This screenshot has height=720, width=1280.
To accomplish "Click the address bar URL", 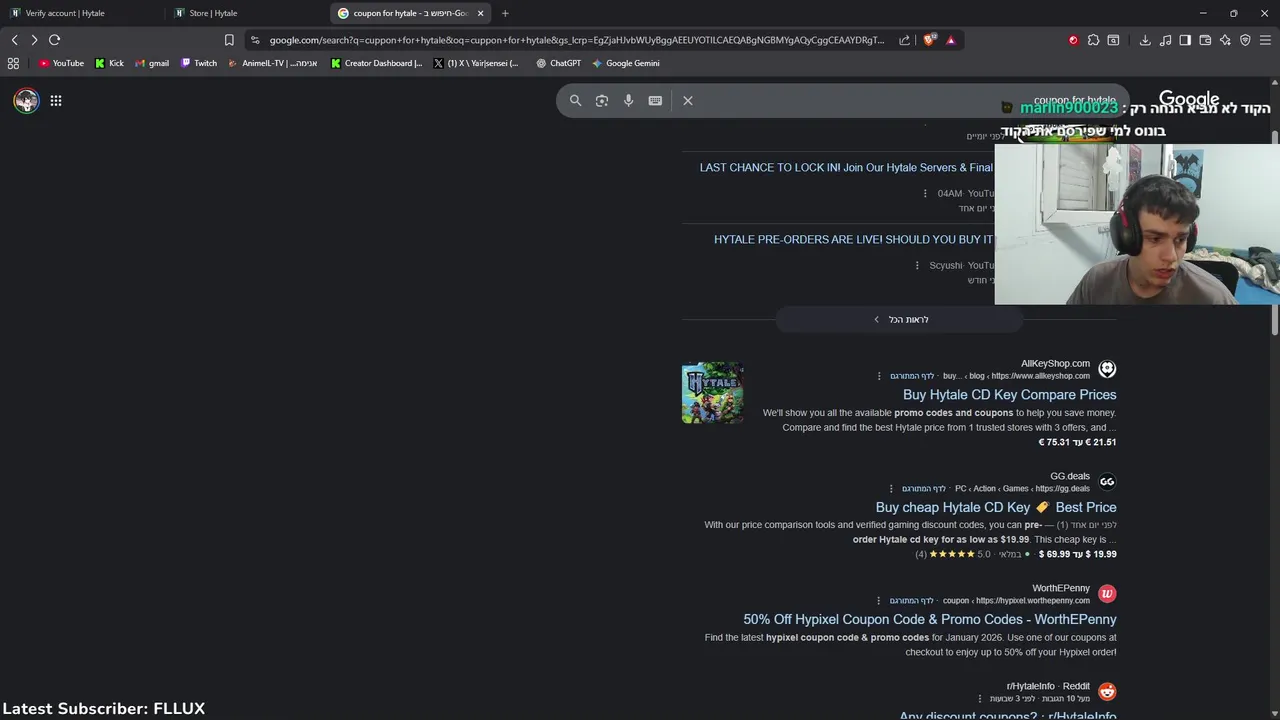I will pos(576,40).
